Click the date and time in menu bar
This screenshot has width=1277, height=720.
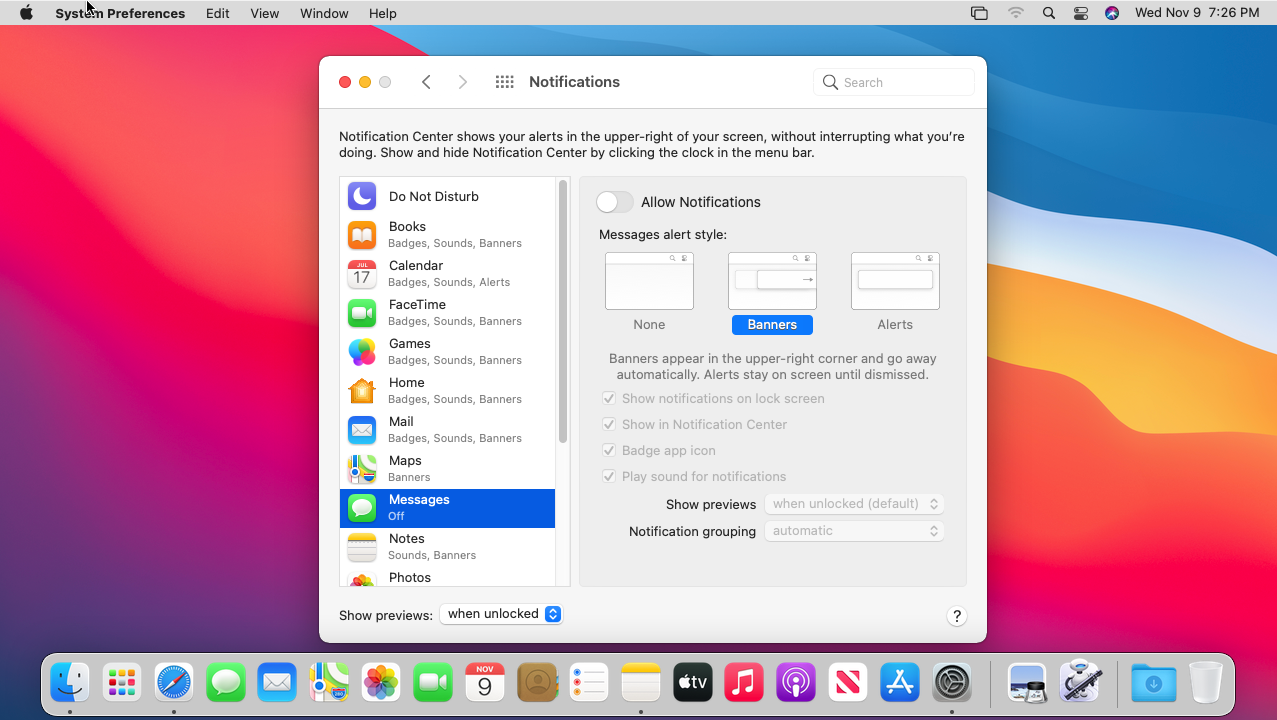1197,13
